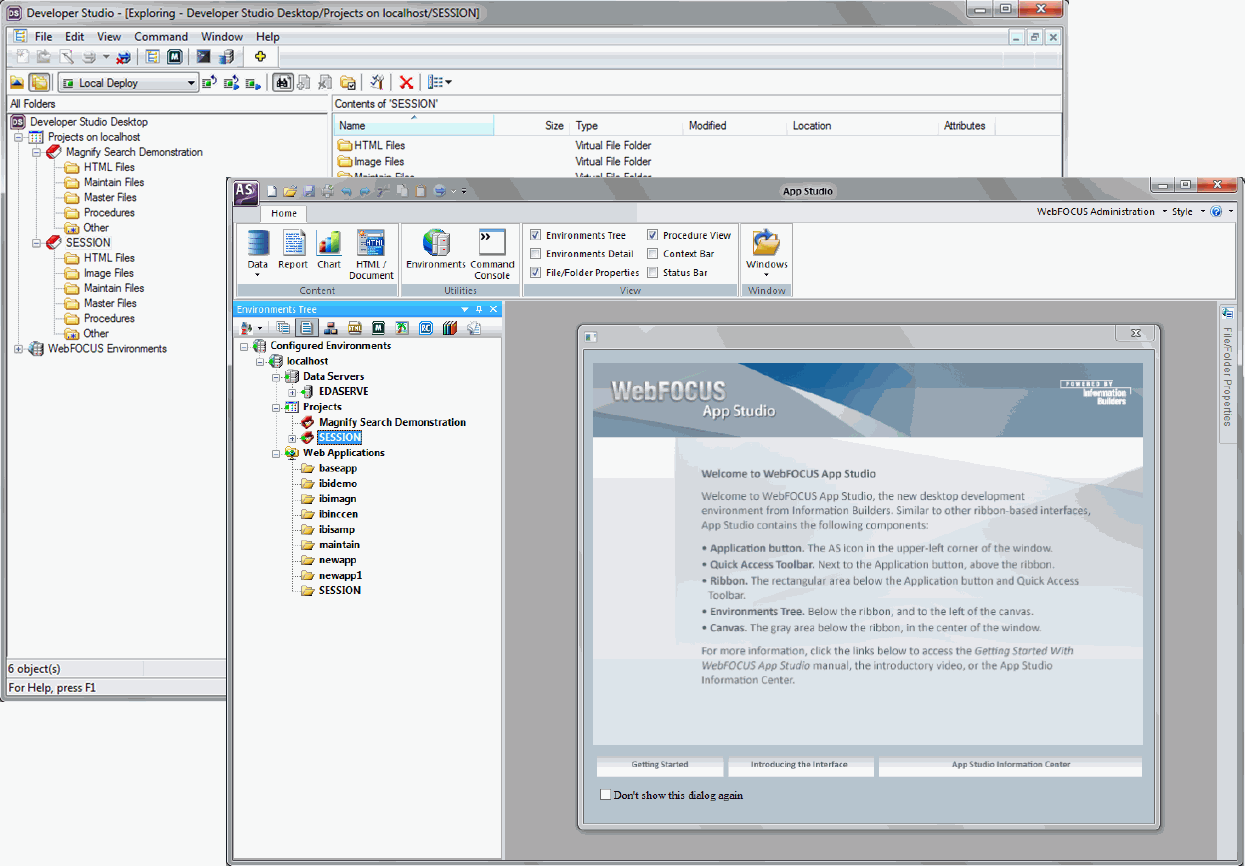Viewport: 1245px width, 866px height.
Task: Click the New document icon in the Quick Access Toolbar
Action: [x=272, y=191]
